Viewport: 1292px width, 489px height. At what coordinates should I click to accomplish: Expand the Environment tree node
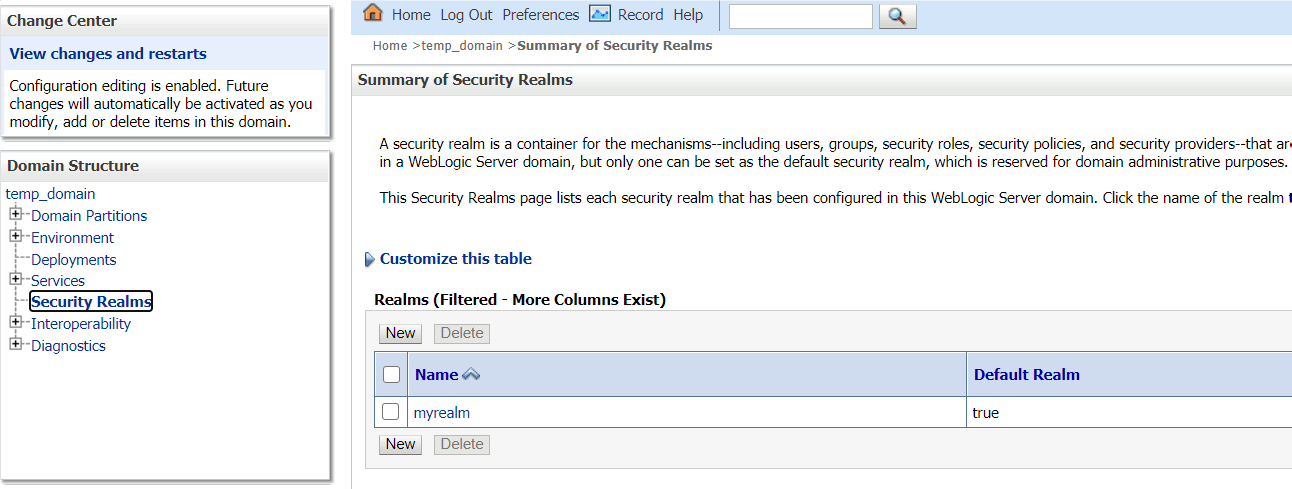pyautogui.click(x=16, y=237)
